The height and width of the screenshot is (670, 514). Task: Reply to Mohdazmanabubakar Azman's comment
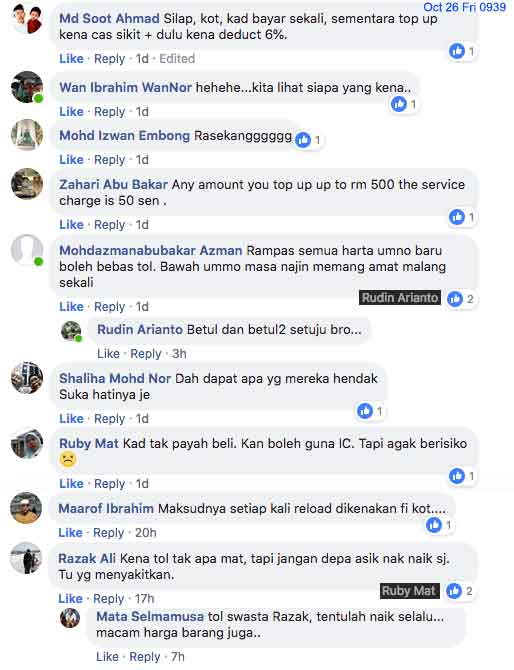[x=109, y=306]
